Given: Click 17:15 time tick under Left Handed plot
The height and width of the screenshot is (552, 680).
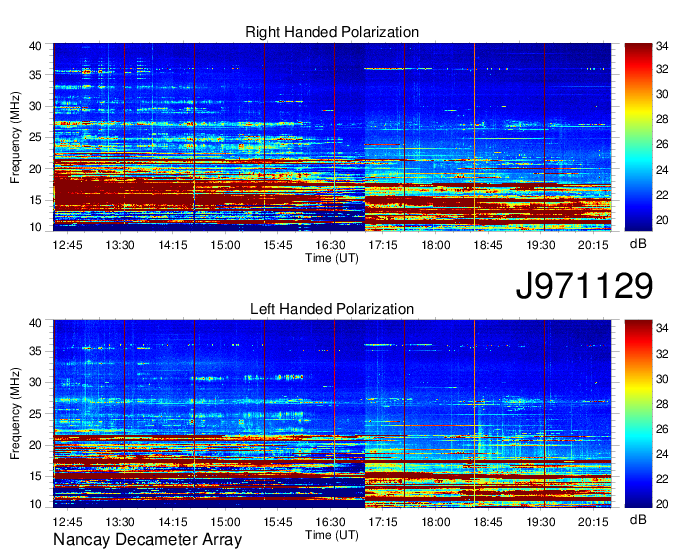Looking at the screenshot, I should point(383,522).
